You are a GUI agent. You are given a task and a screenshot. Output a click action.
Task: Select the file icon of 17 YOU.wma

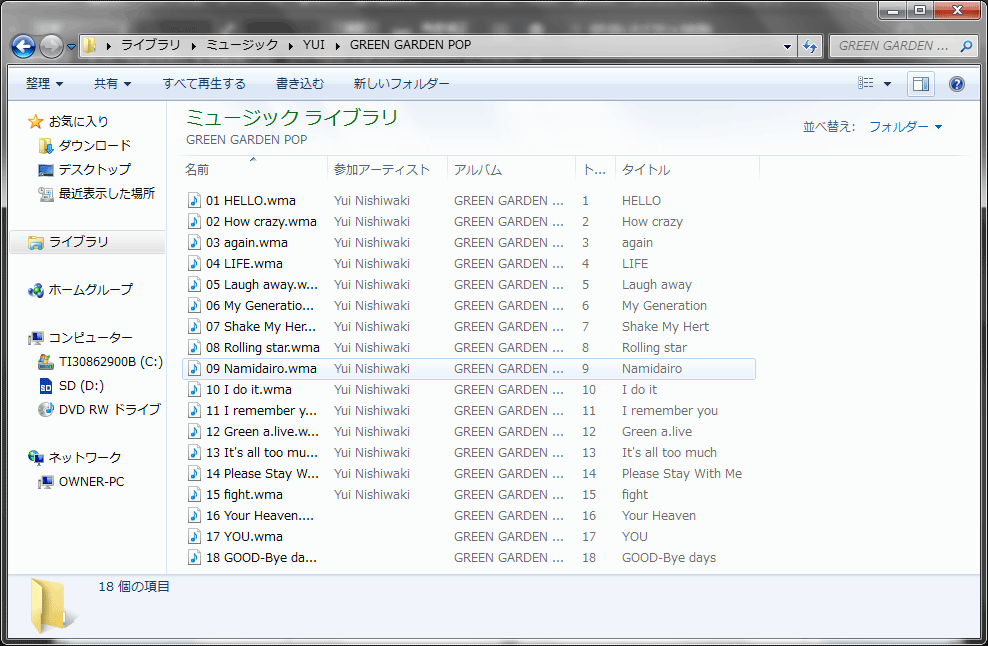(x=195, y=536)
